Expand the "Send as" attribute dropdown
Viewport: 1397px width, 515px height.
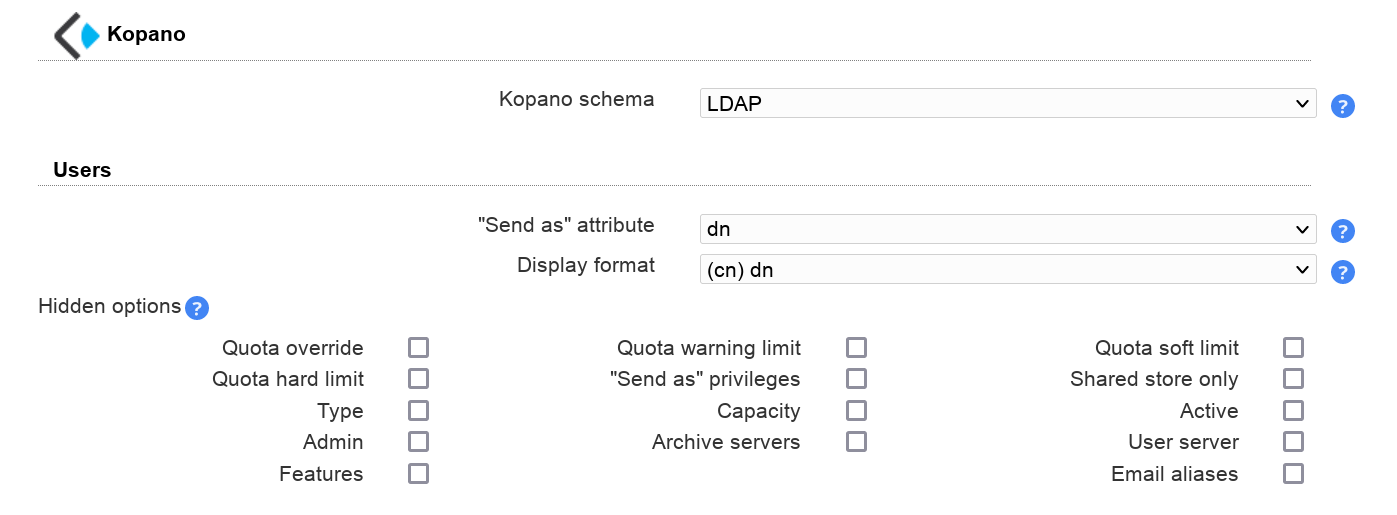click(1007, 229)
